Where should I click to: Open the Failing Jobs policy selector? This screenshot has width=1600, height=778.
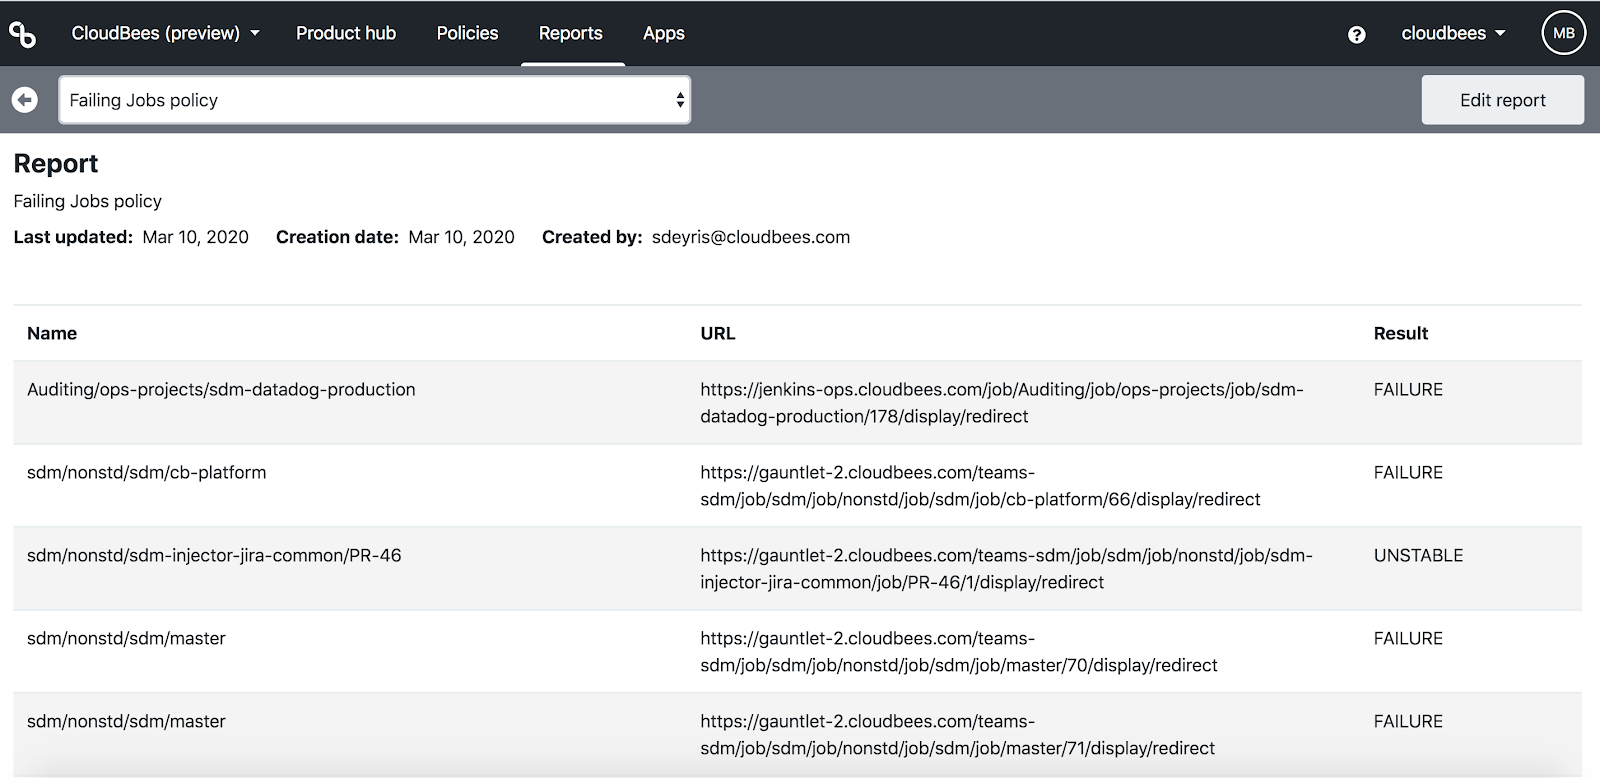pyautogui.click(x=375, y=100)
